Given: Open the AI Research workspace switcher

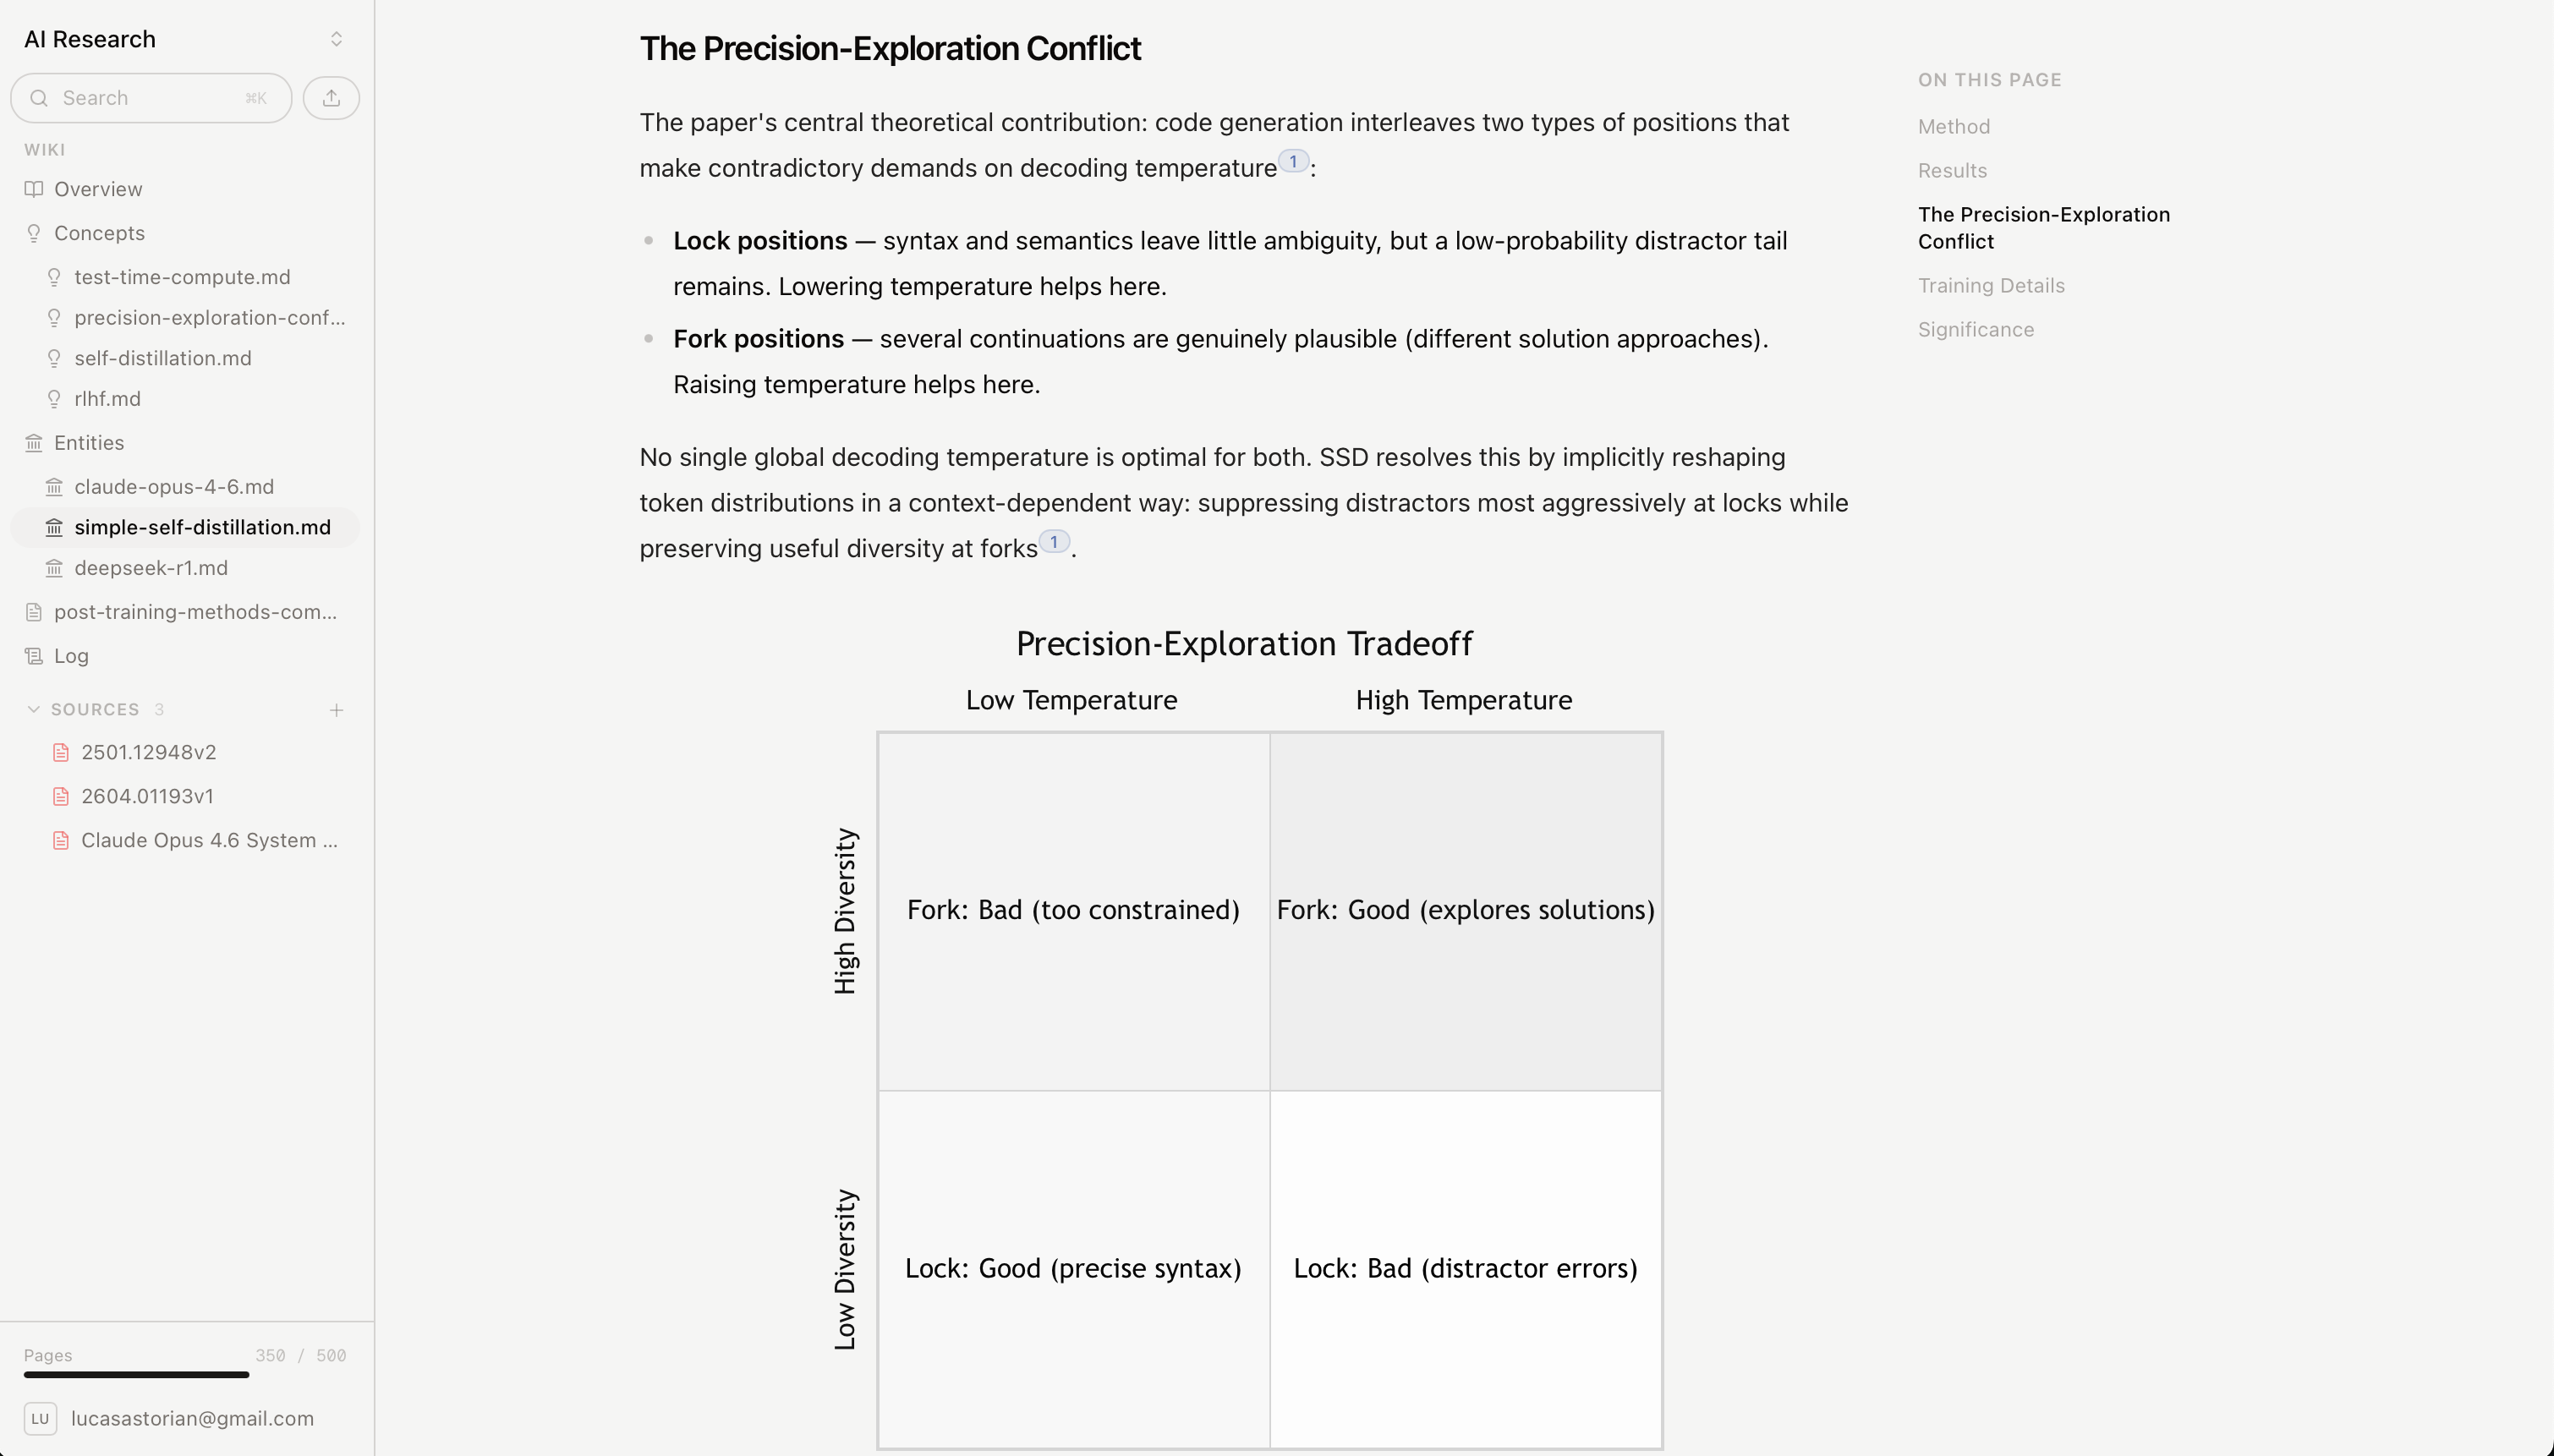Looking at the screenshot, I should (336, 39).
